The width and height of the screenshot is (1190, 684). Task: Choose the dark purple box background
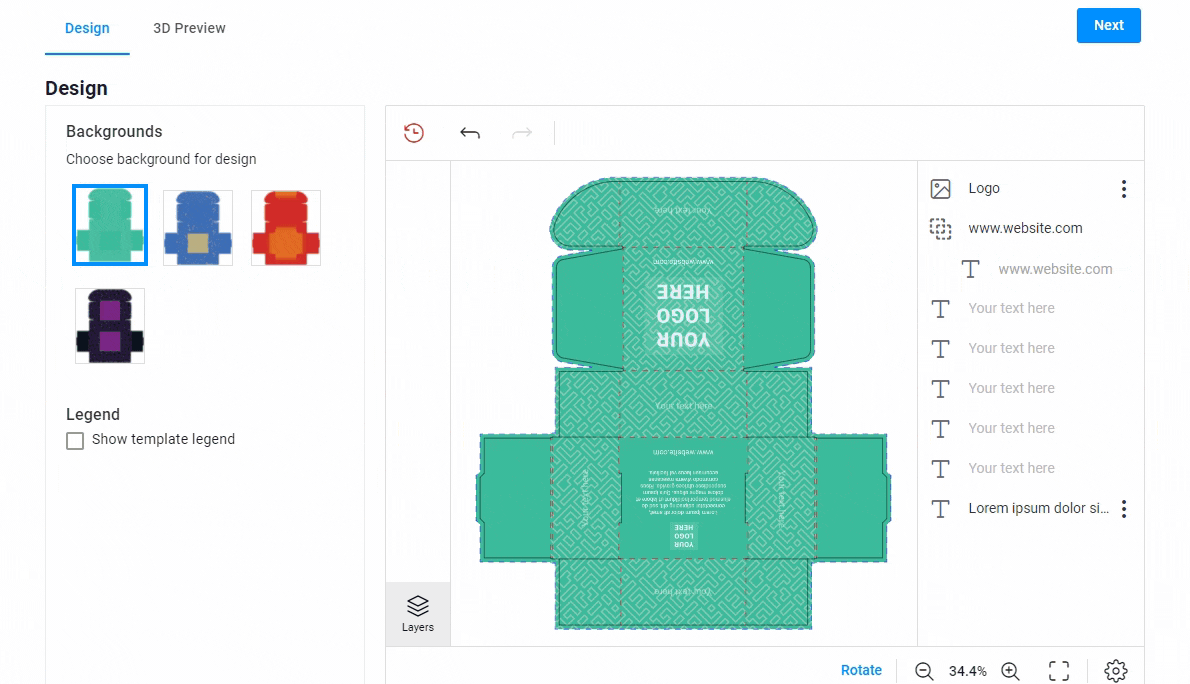tap(110, 326)
